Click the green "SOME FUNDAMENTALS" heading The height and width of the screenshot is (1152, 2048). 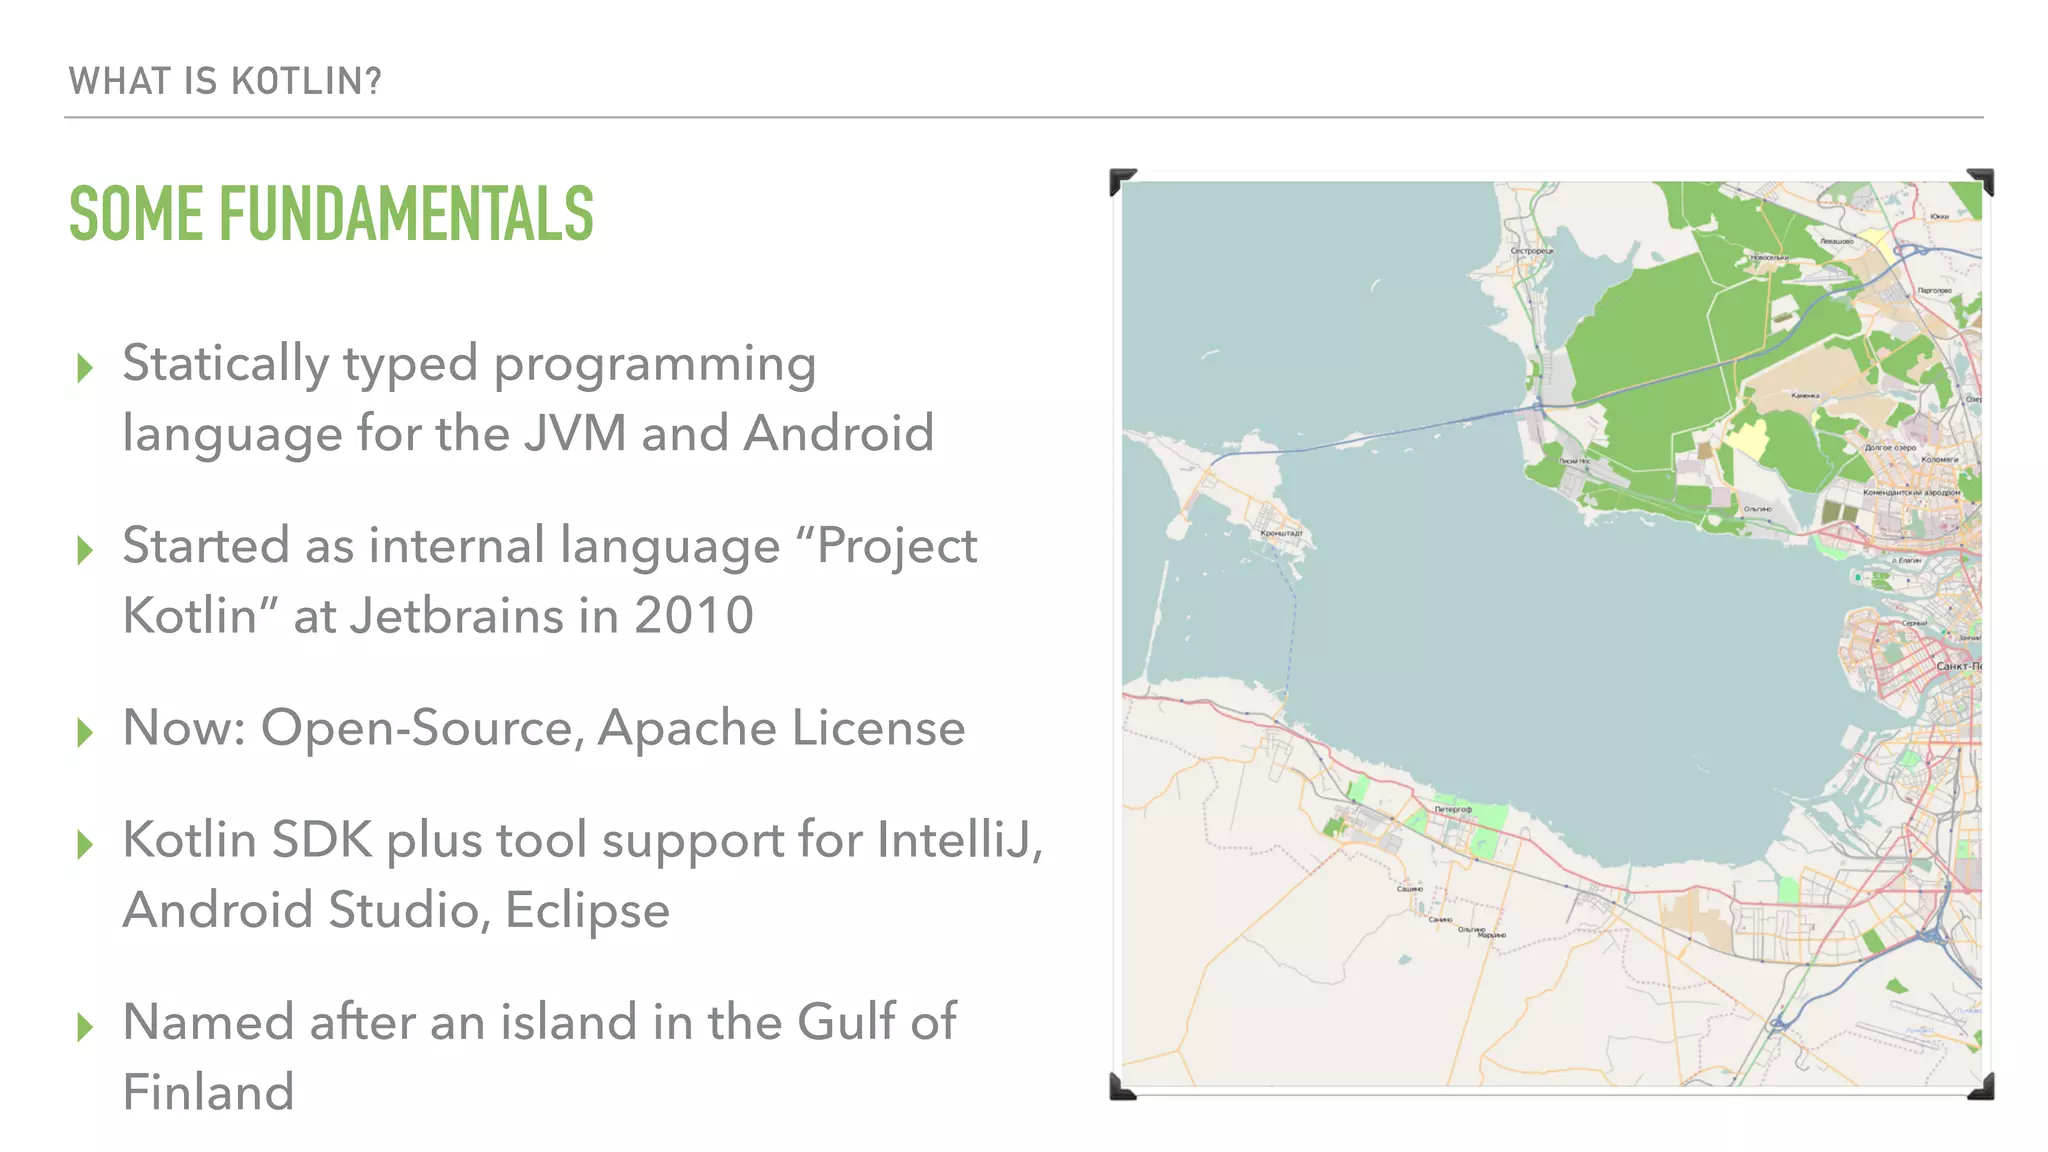pos(331,214)
